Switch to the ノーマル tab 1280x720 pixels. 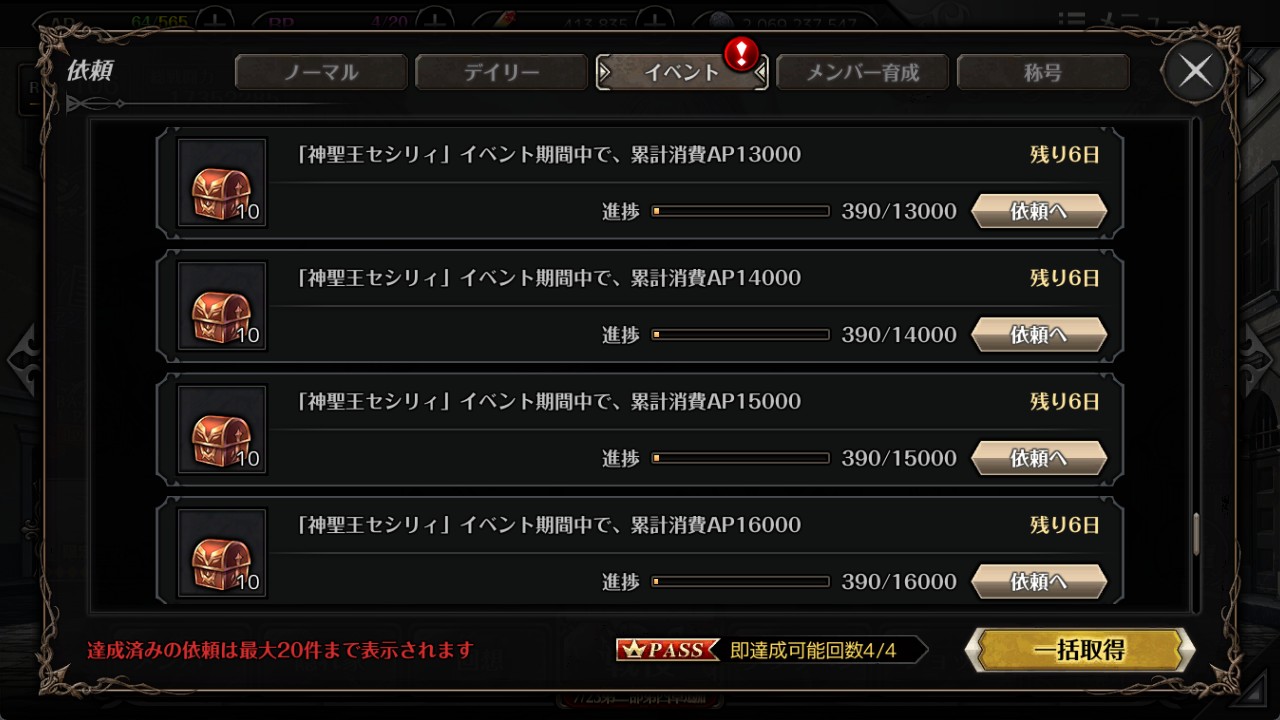point(321,72)
